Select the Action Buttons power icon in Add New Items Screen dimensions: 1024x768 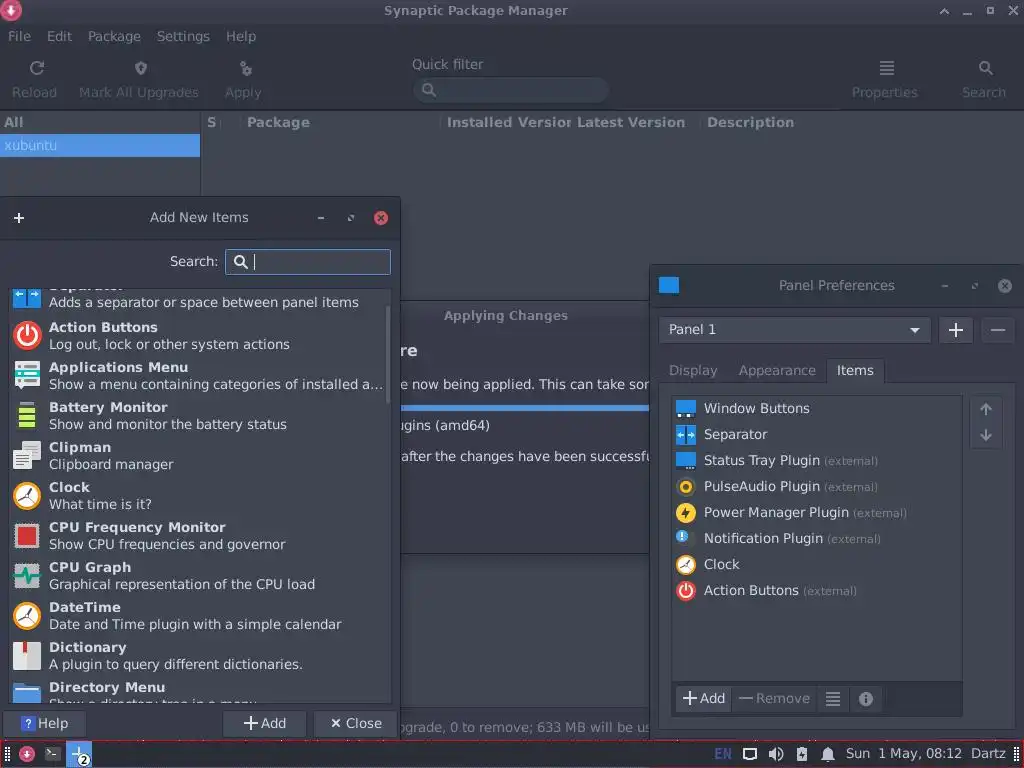(27, 335)
